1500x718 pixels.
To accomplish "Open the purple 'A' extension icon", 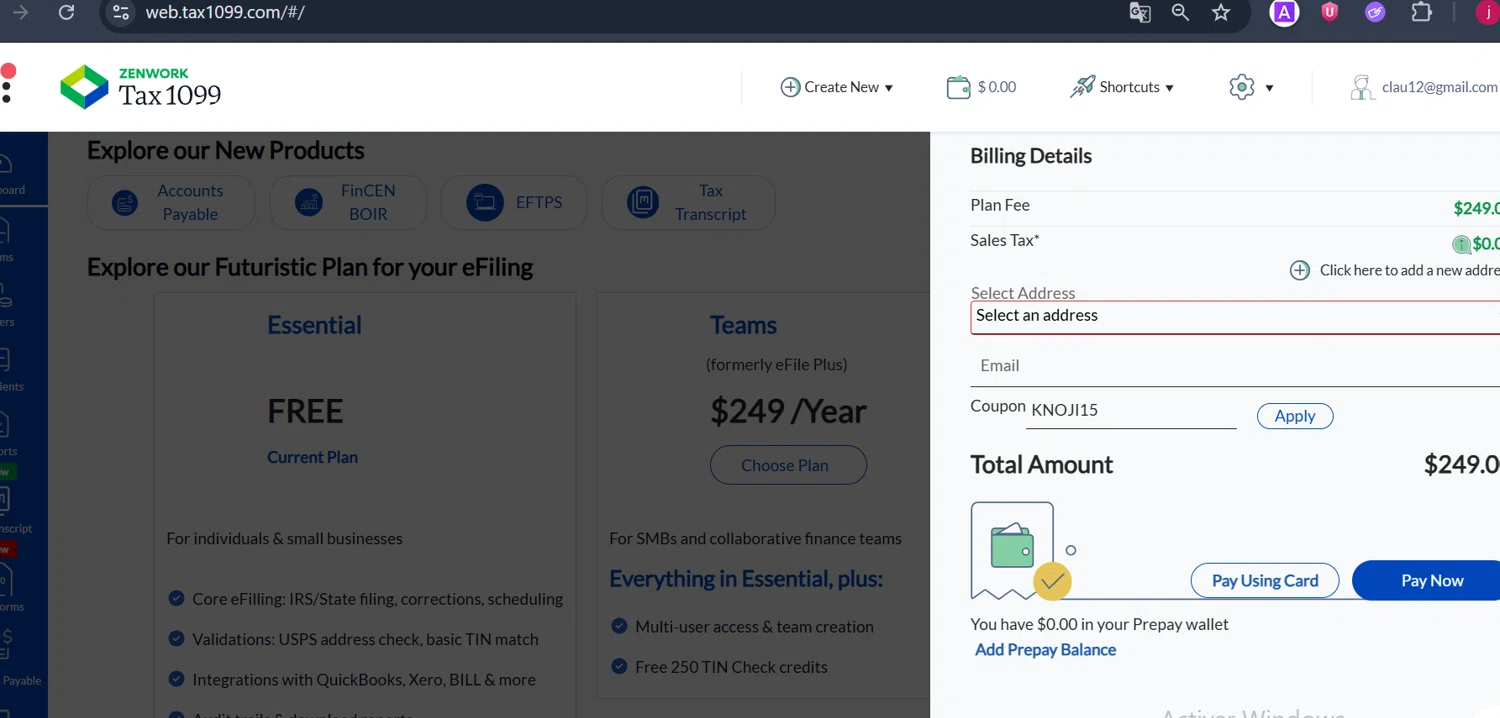I will click(1284, 12).
